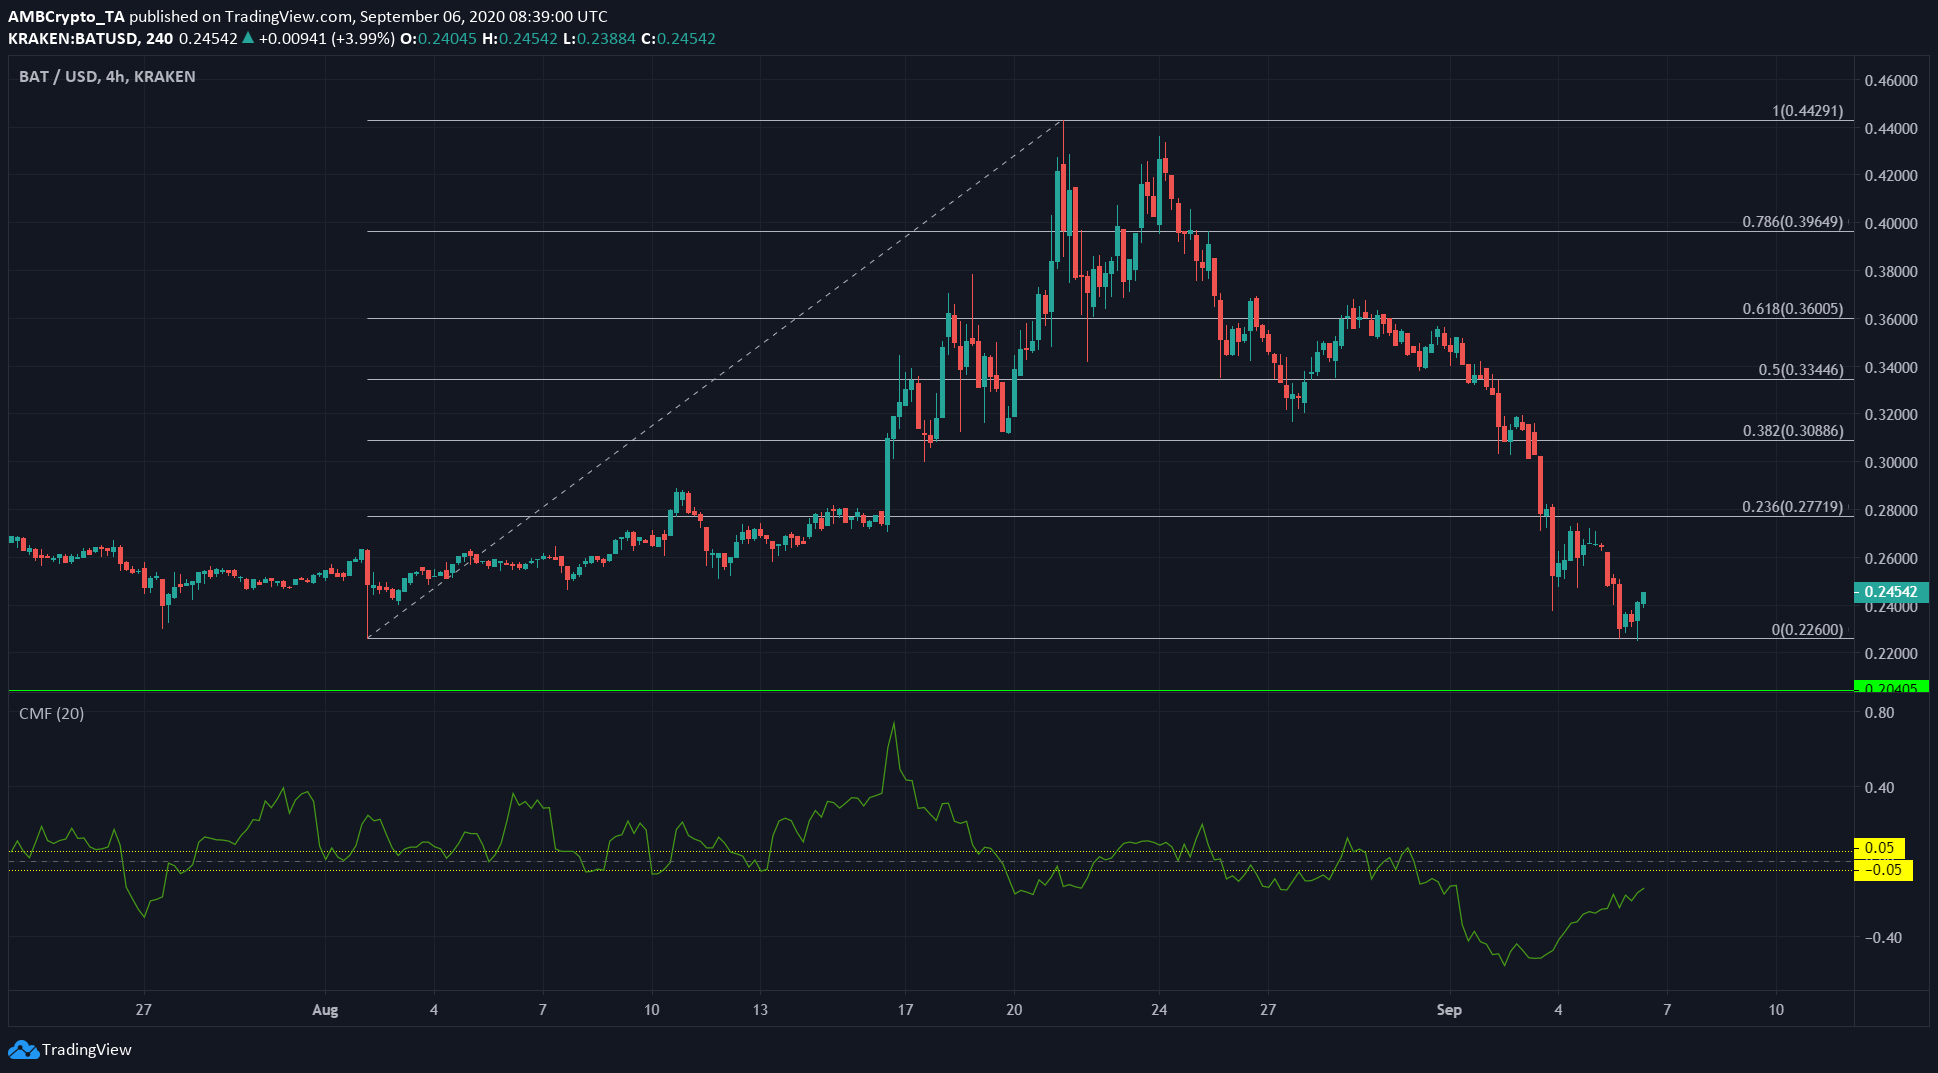The height and width of the screenshot is (1073, 1938).
Task: Click the yellow -0.05 CMF level tag
Action: pyautogui.click(x=1883, y=870)
